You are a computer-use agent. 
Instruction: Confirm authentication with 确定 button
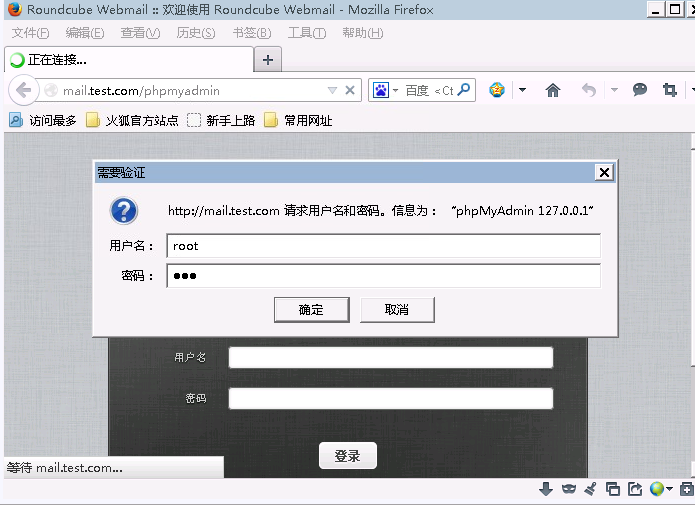pyautogui.click(x=312, y=309)
